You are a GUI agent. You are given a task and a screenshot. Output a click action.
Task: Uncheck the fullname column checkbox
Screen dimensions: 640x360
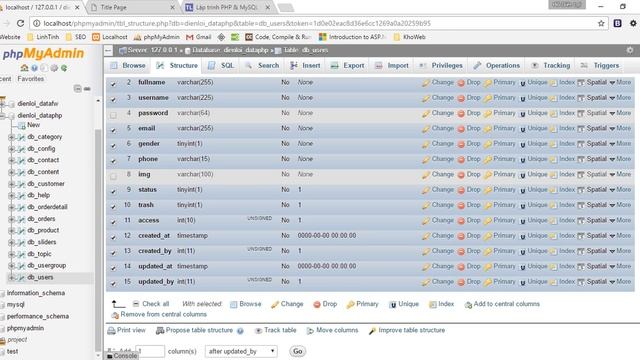[x=113, y=84]
